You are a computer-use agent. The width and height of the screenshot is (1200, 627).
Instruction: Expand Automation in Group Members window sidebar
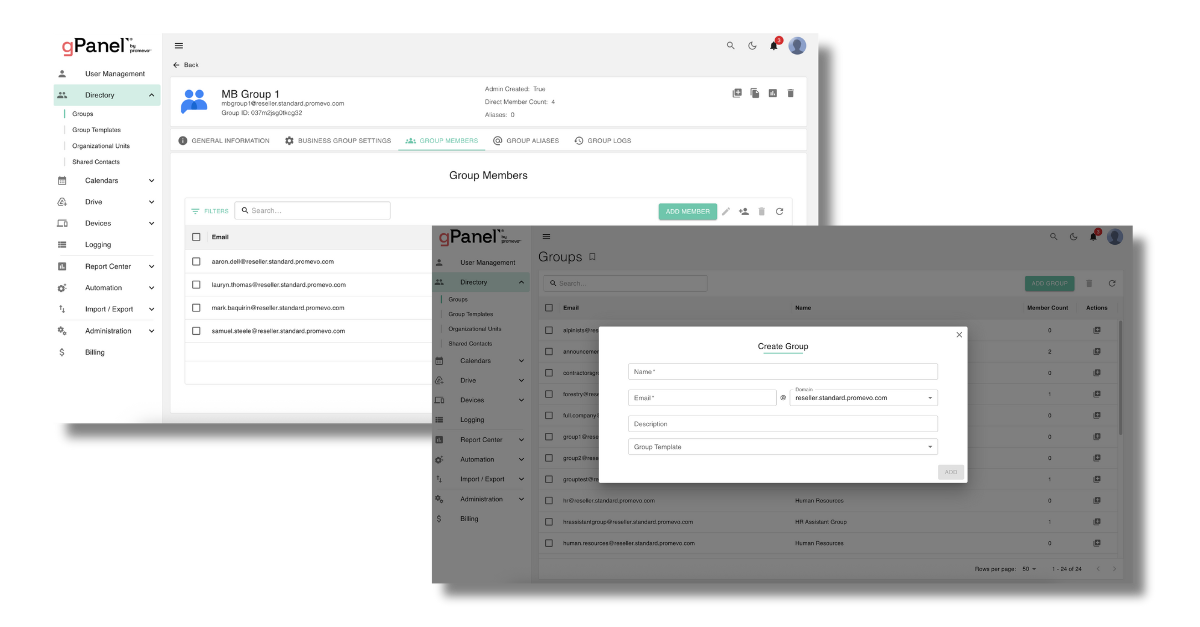[x=151, y=288]
